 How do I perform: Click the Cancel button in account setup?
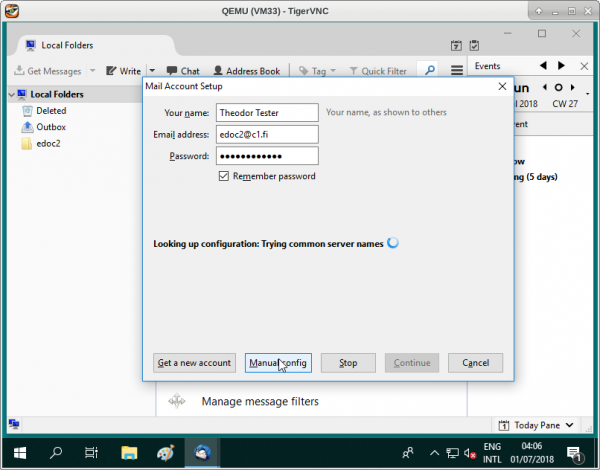475,363
